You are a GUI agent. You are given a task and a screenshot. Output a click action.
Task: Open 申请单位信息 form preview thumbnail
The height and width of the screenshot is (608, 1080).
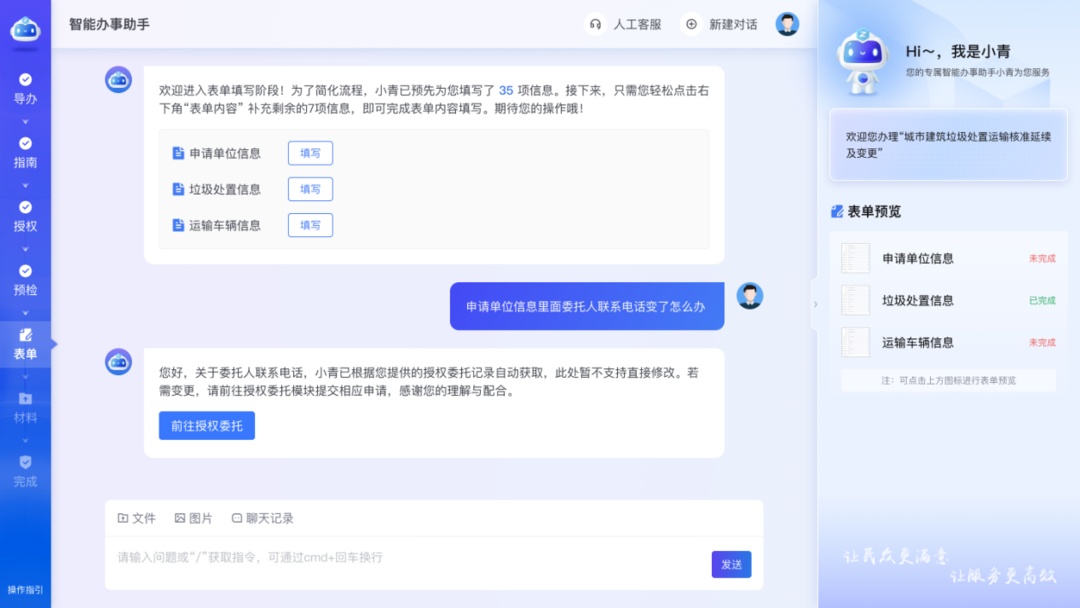[855, 259]
